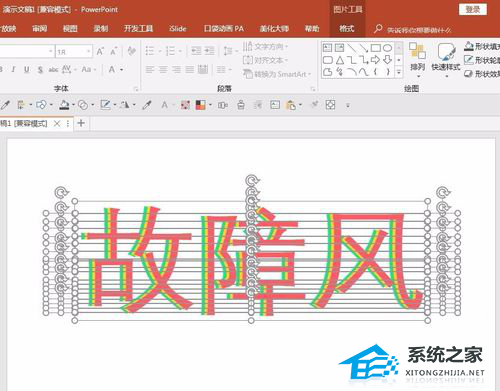
Task: Click the shape fill paint bucket in quick access toolbar
Action: pos(64,105)
